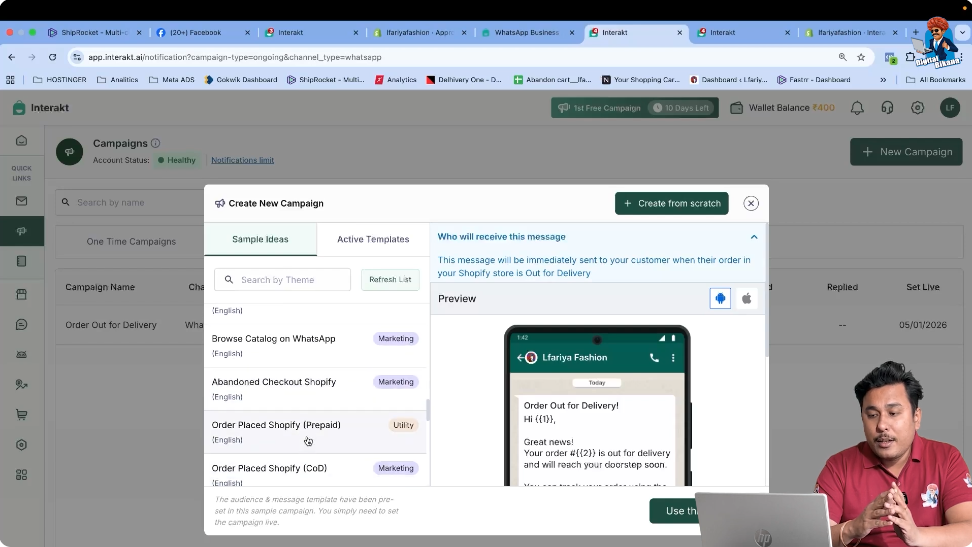Open the chat bubble icon in sidebar
The height and width of the screenshot is (547, 972).
(22, 324)
